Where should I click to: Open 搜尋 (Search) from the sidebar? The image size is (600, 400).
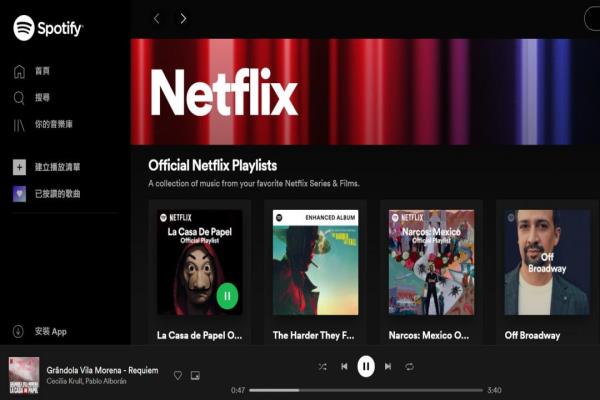coord(41,98)
